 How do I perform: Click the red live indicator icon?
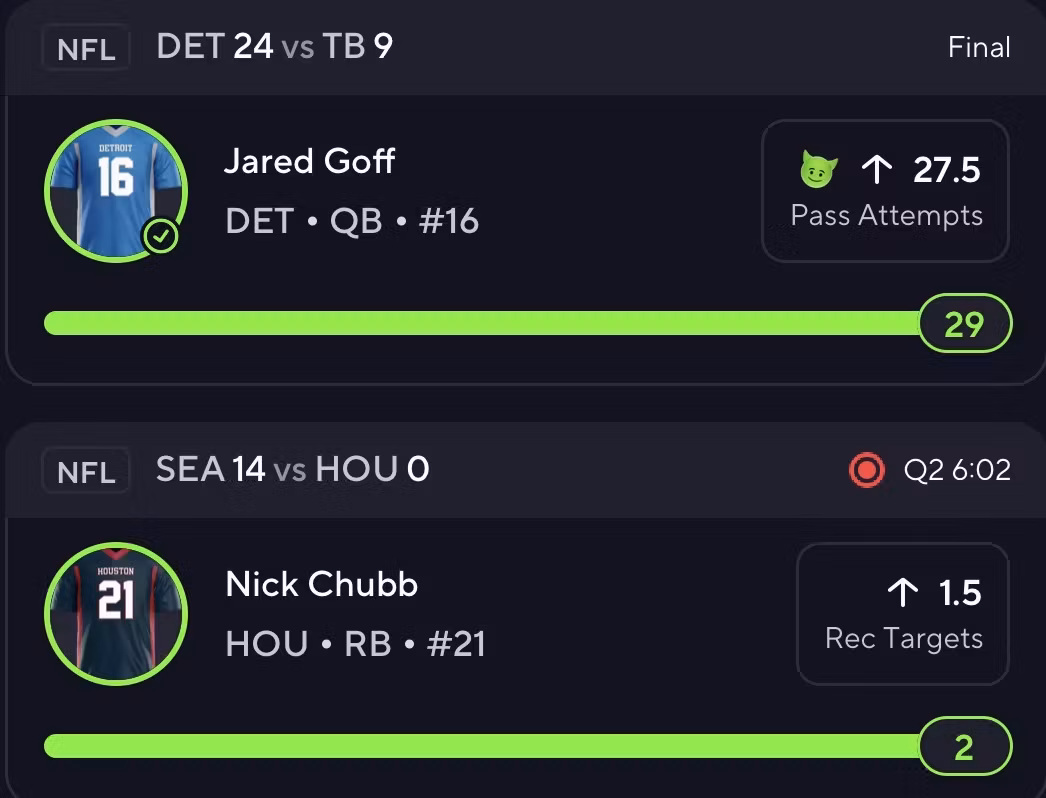(x=866, y=469)
